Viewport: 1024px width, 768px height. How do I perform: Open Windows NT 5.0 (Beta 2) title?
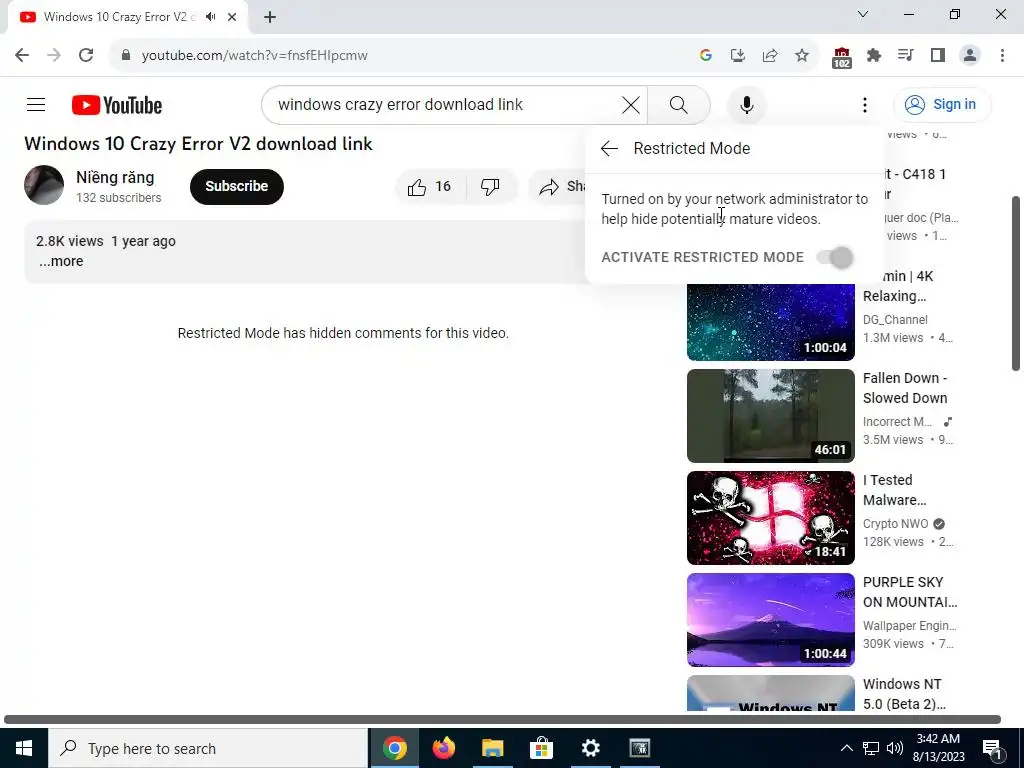tap(904, 694)
